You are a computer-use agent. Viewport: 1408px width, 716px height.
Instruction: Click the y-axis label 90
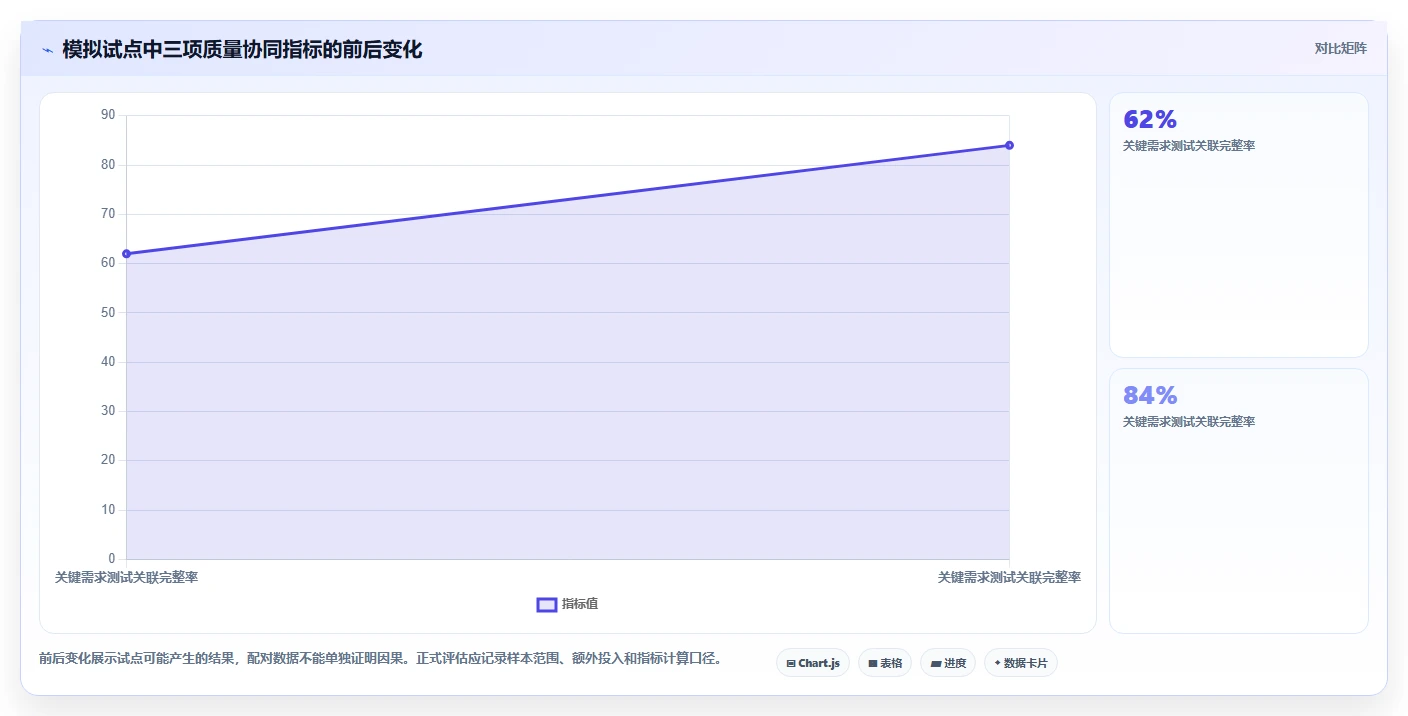[x=108, y=115]
